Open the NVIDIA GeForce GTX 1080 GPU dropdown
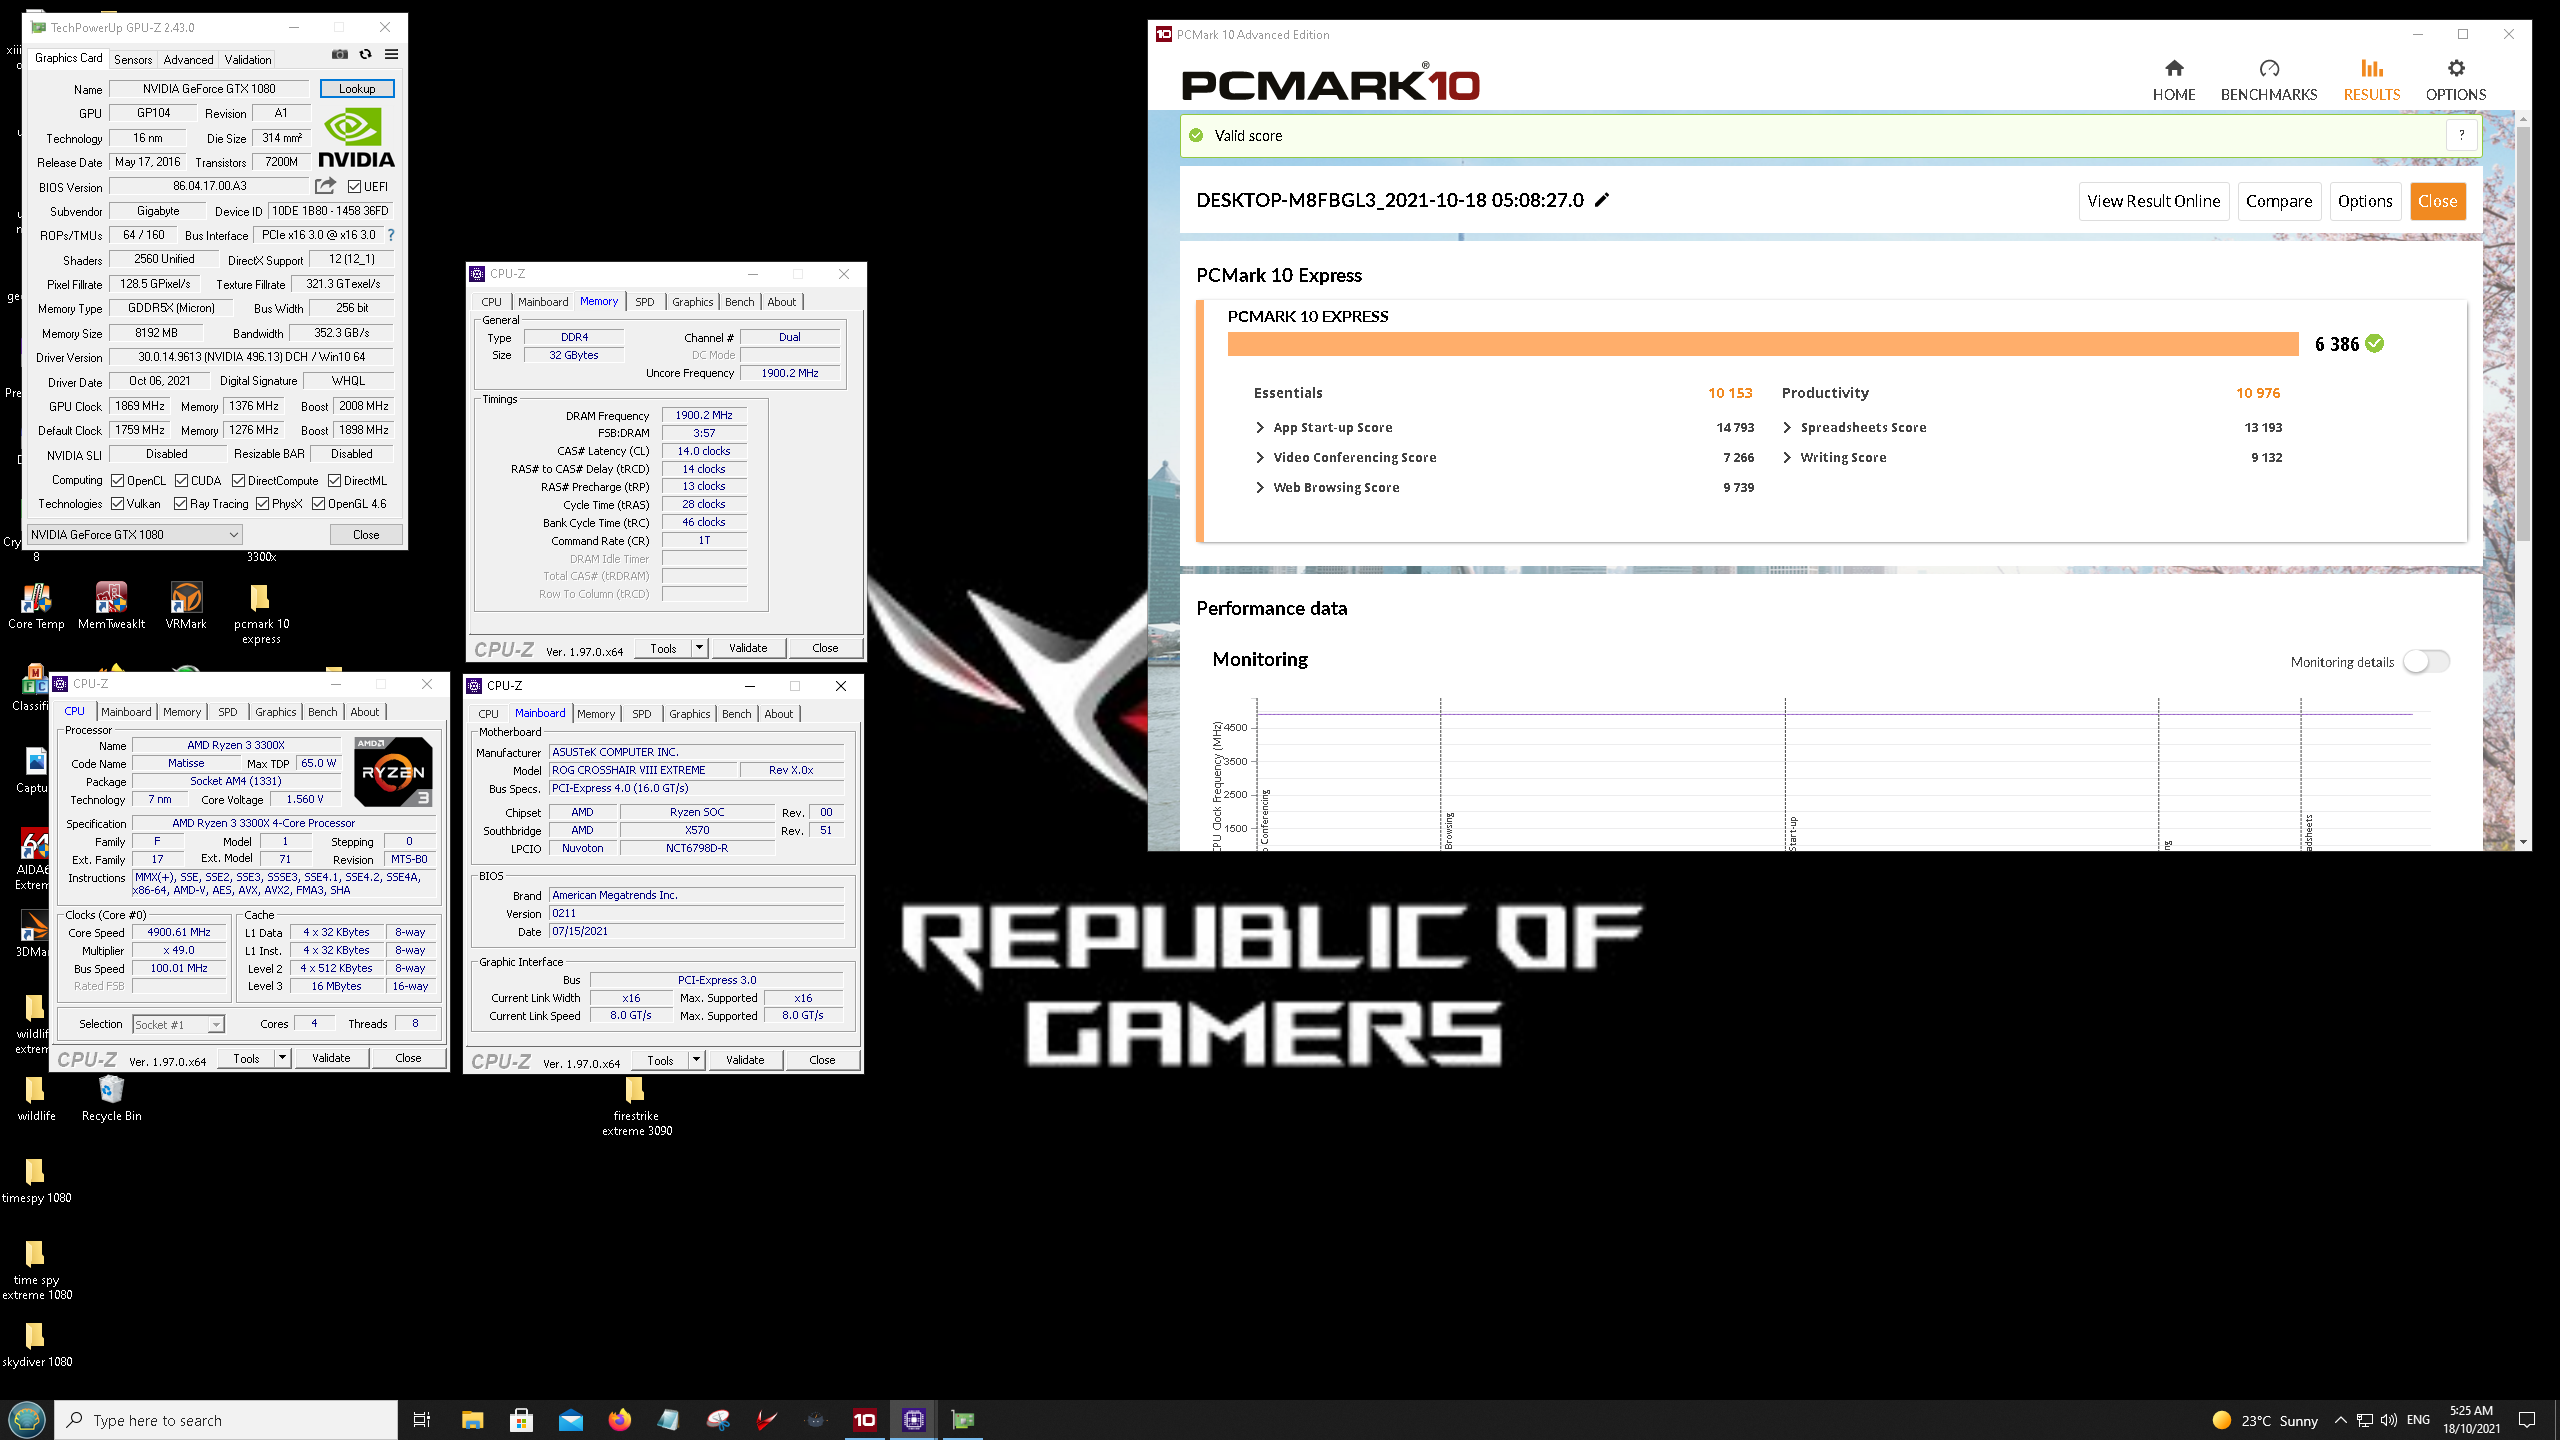The width and height of the screenshot is (2560, 1440). (x=134, y=535)
